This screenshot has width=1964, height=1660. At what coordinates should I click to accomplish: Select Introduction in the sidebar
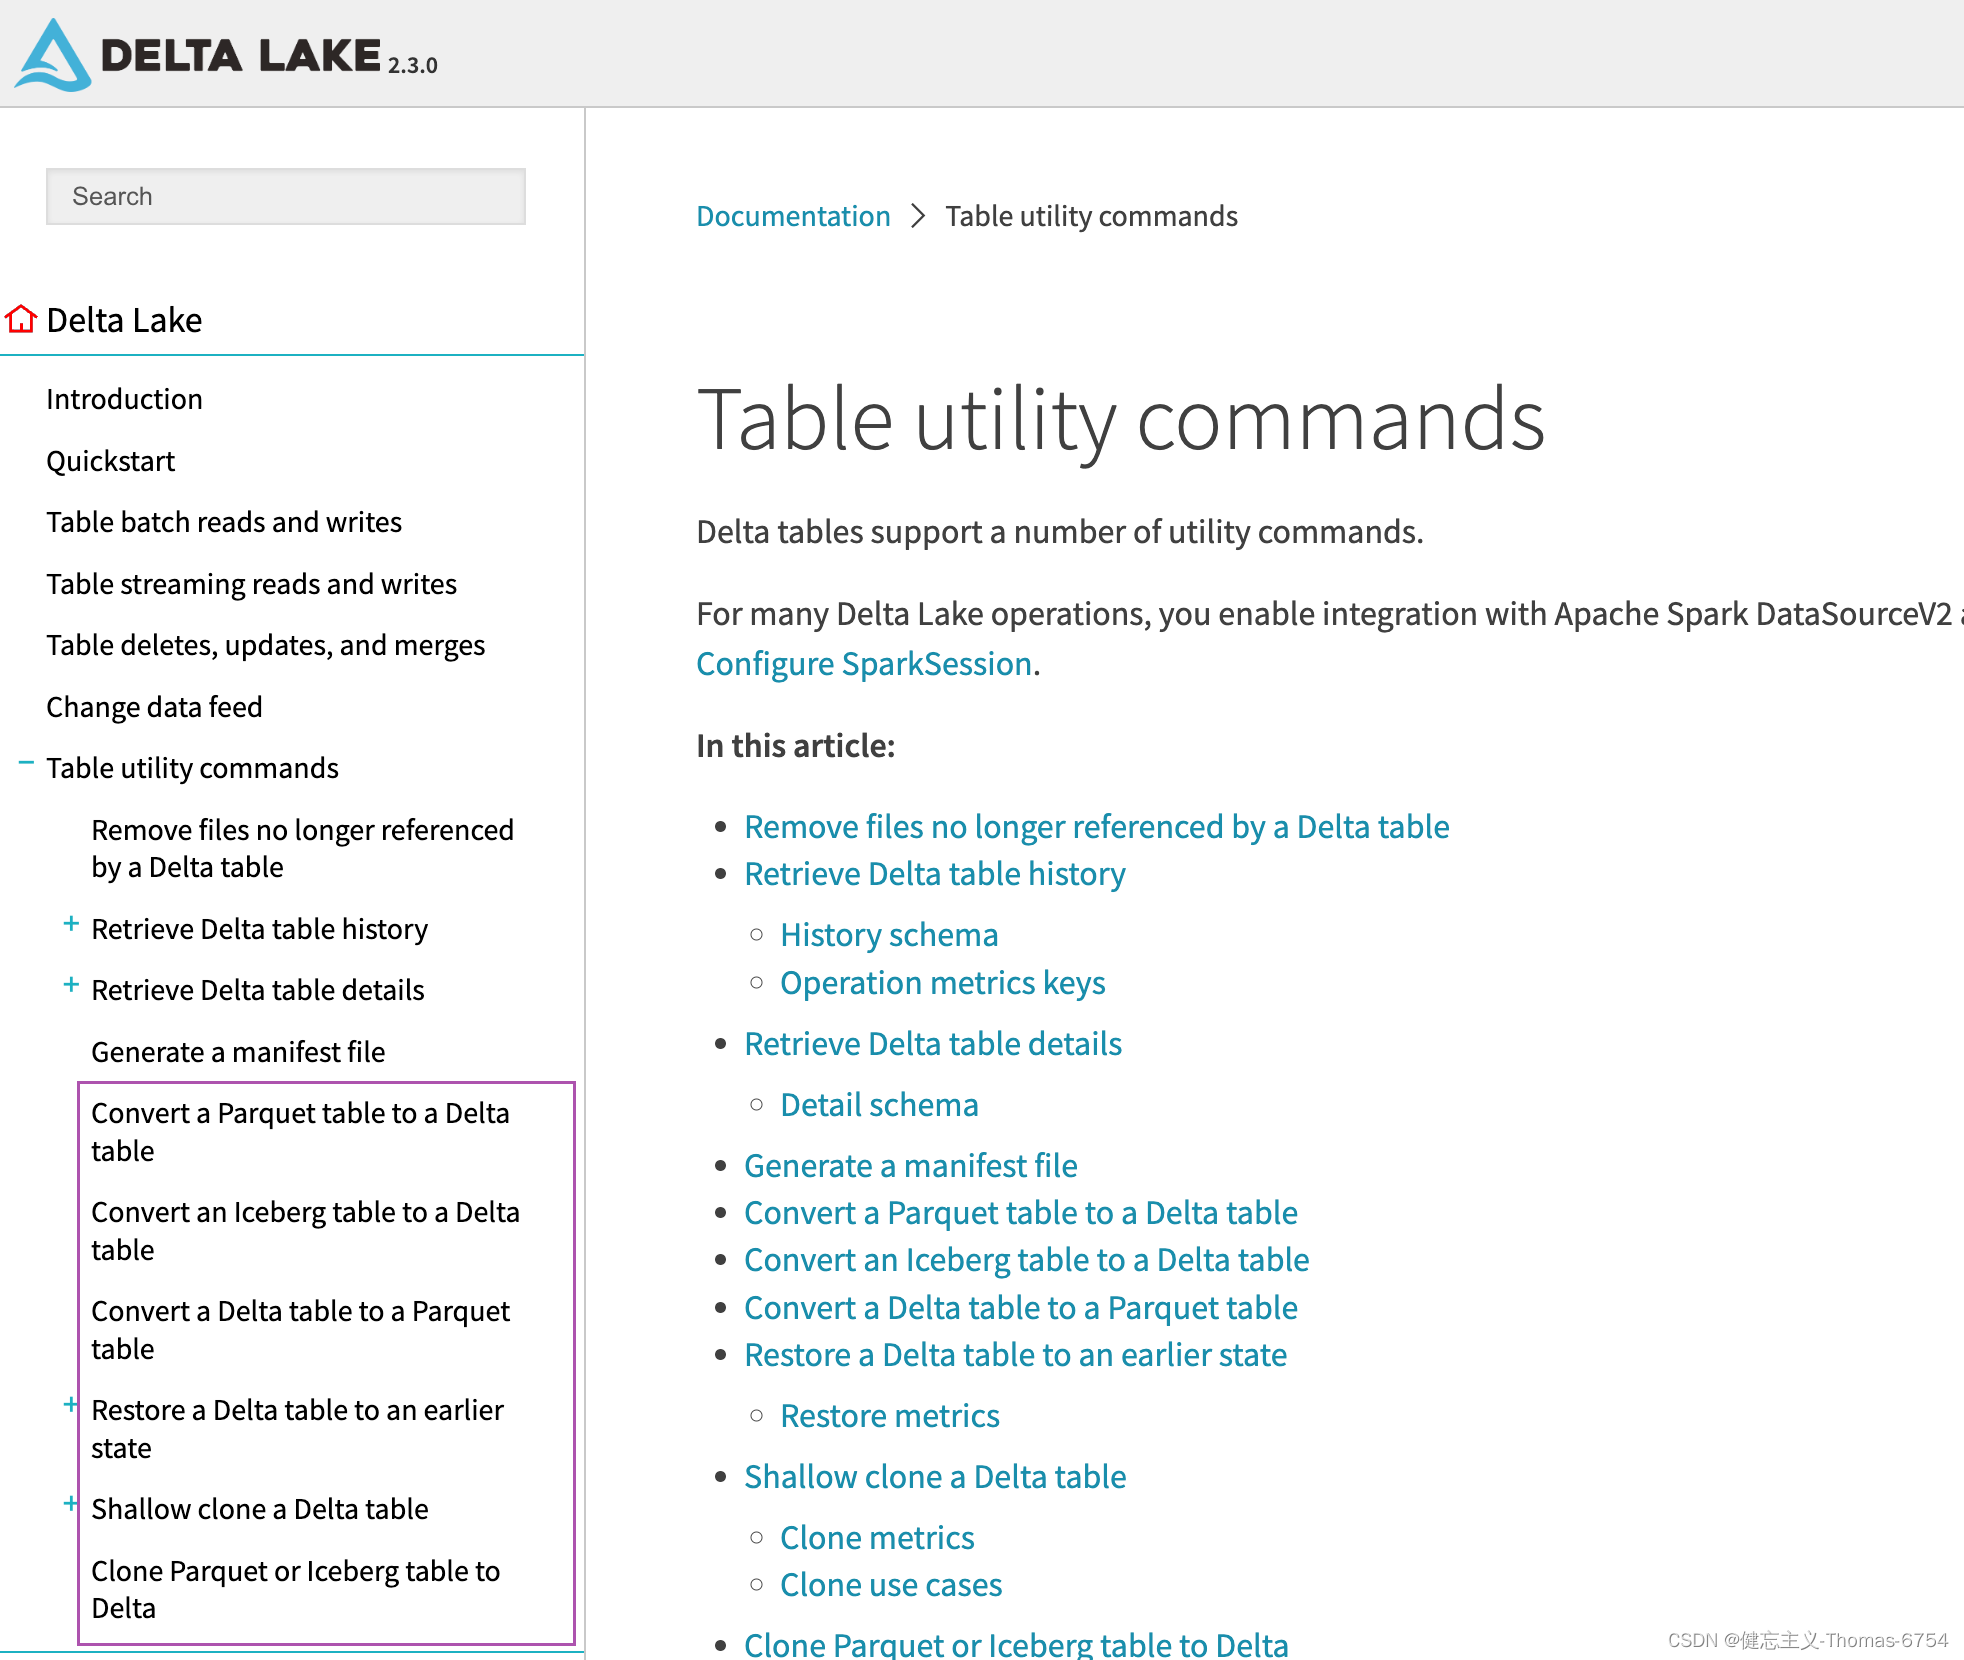[124, 398]
